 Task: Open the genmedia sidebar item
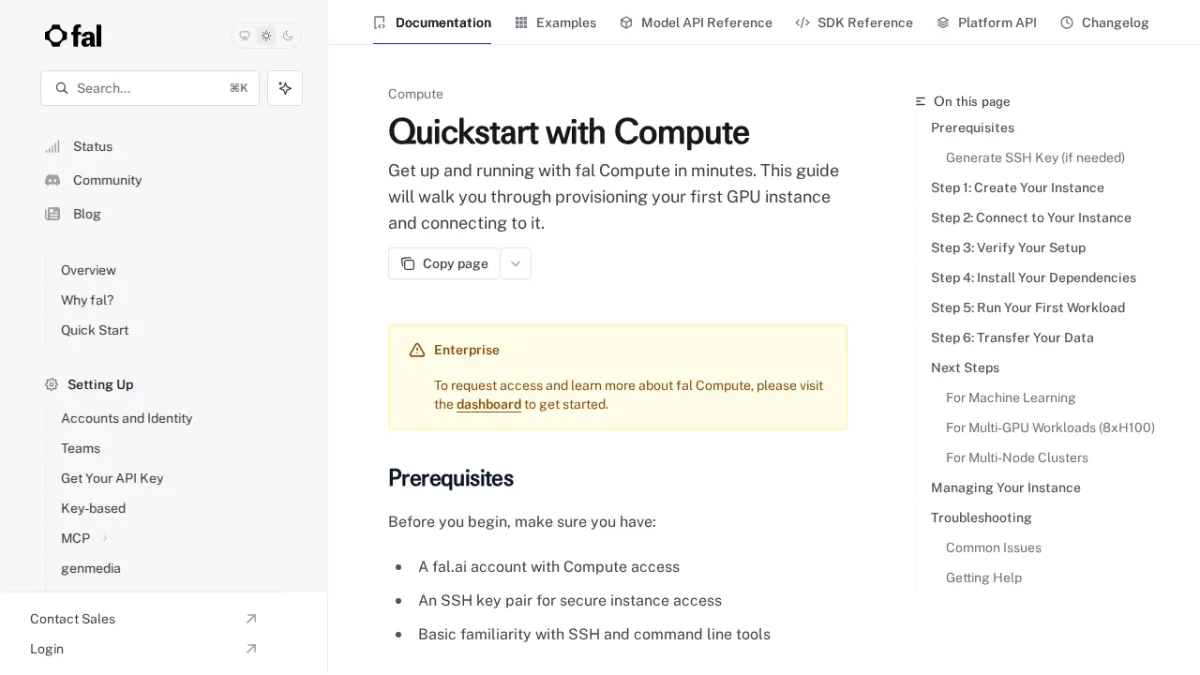[90, 568]
